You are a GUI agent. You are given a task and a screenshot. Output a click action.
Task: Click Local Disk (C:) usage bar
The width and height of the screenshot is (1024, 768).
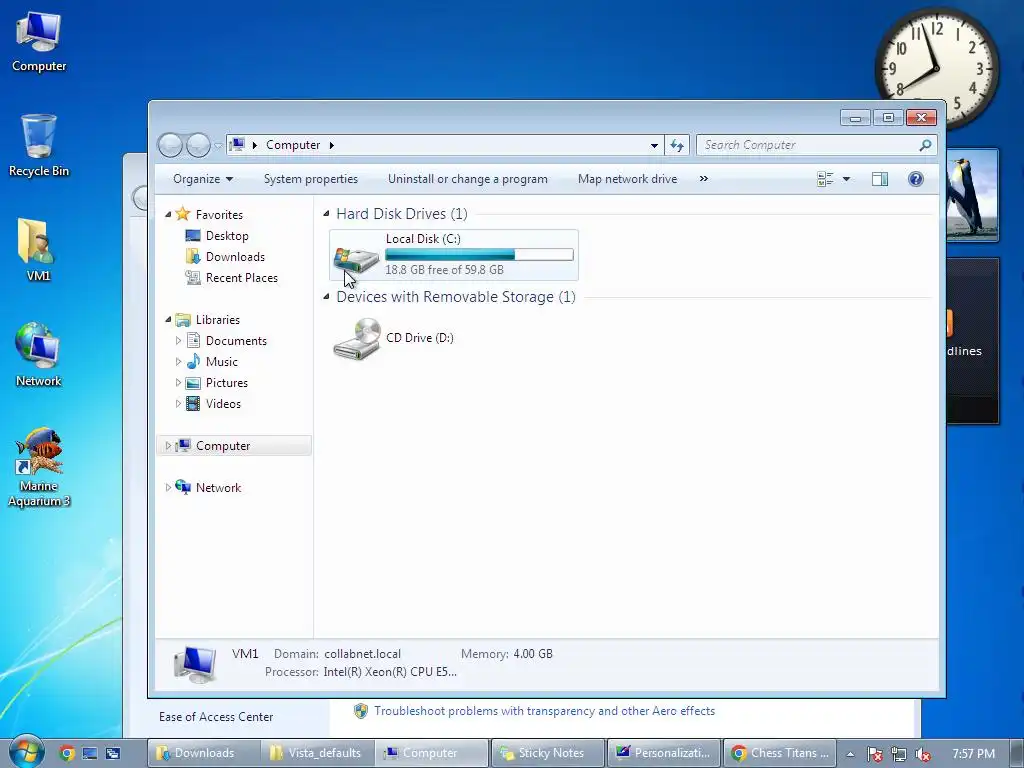point(479,255)
